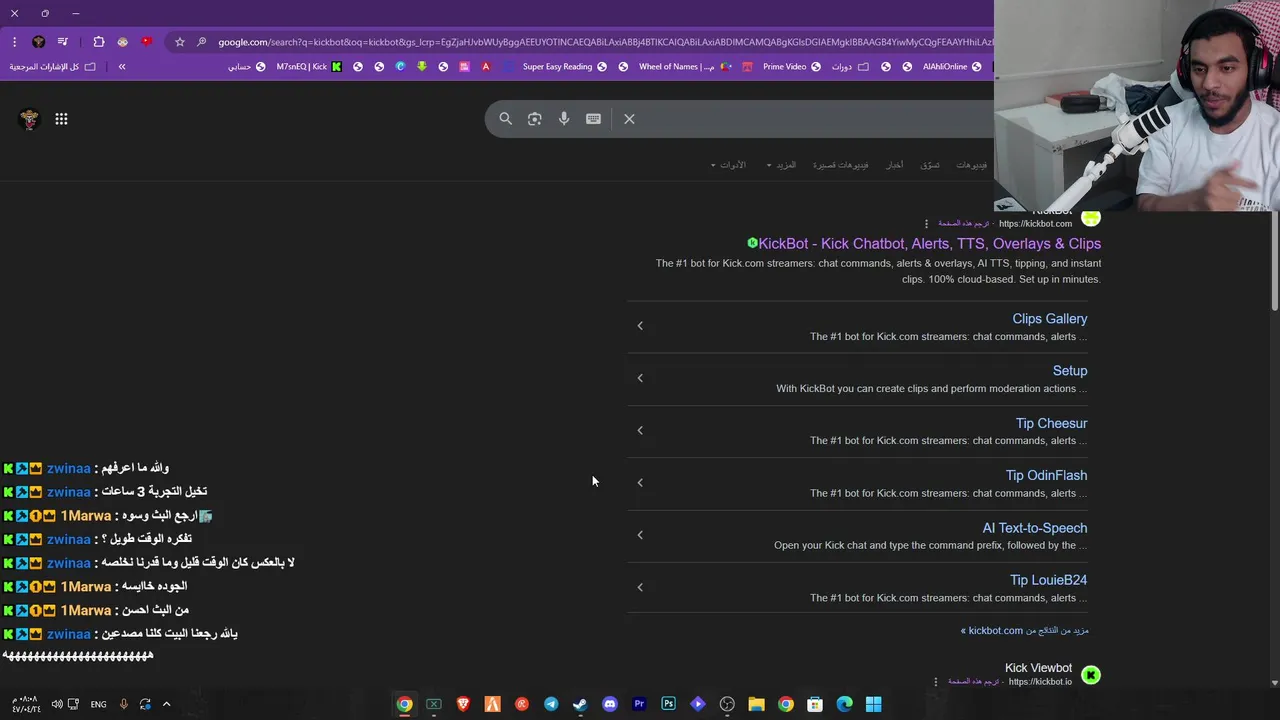Screen dimensions: 1280x720
Task: Open Chrome's three-dot menu
Action: tap(14, 42)
